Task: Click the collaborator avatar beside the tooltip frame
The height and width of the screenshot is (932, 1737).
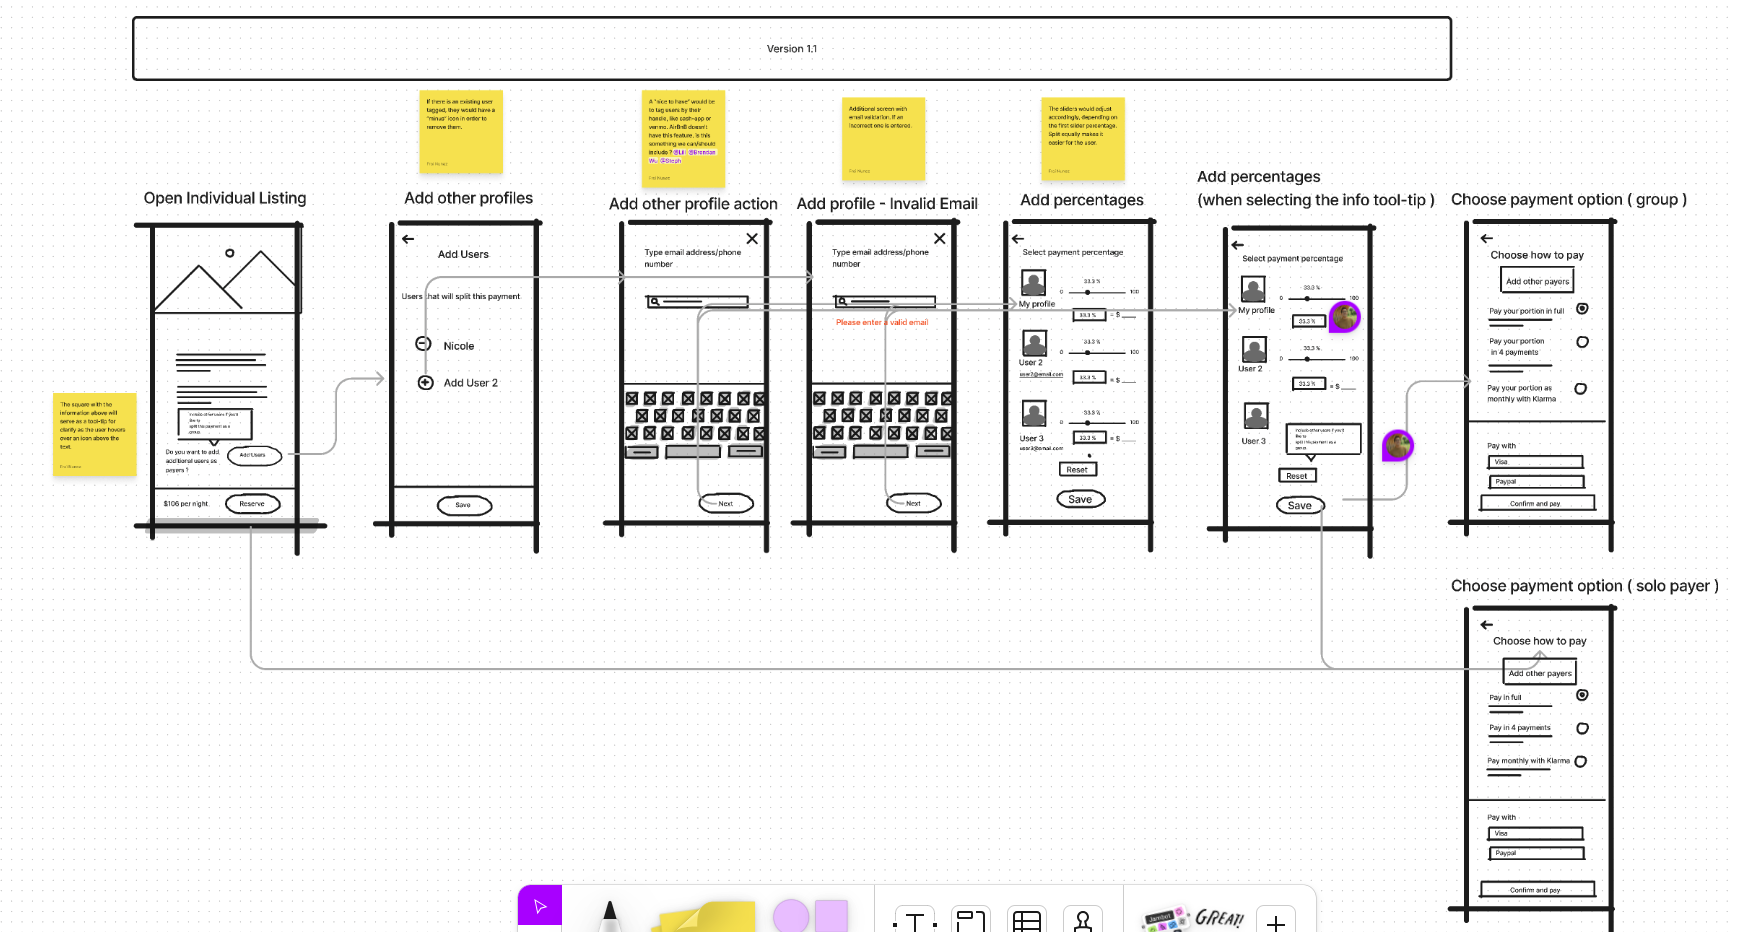Action: tap(1398, 446)
